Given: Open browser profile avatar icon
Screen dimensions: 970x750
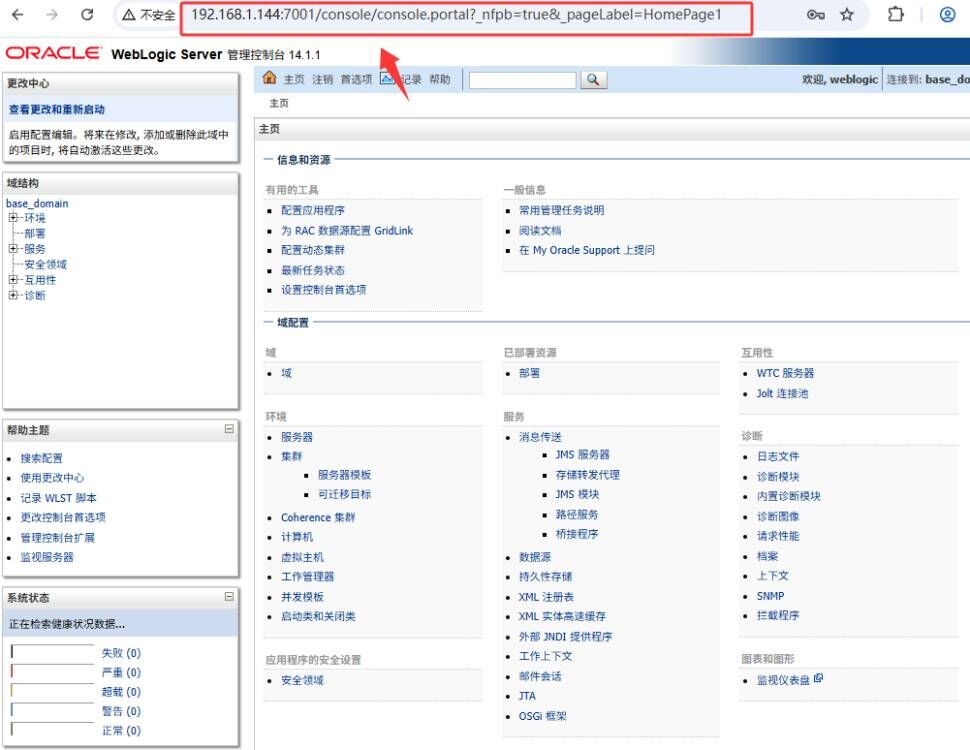Looking at the screenshot, I should click(947, 14).
